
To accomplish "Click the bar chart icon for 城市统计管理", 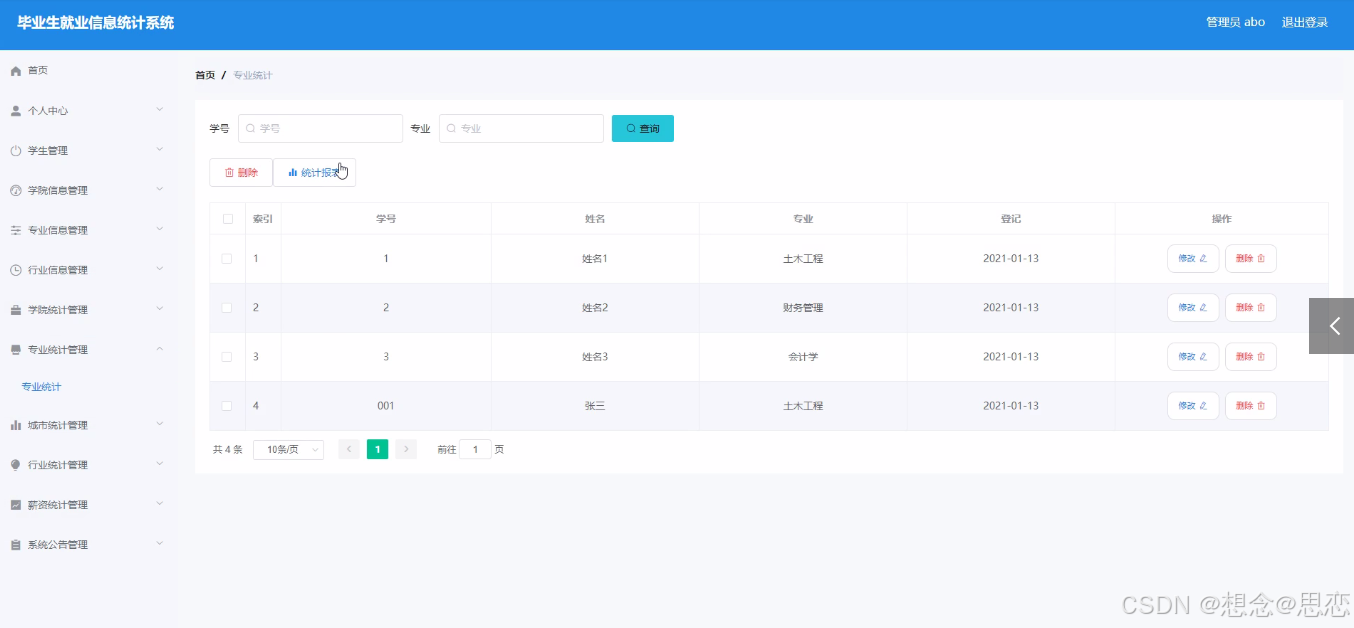I will 16,425.
